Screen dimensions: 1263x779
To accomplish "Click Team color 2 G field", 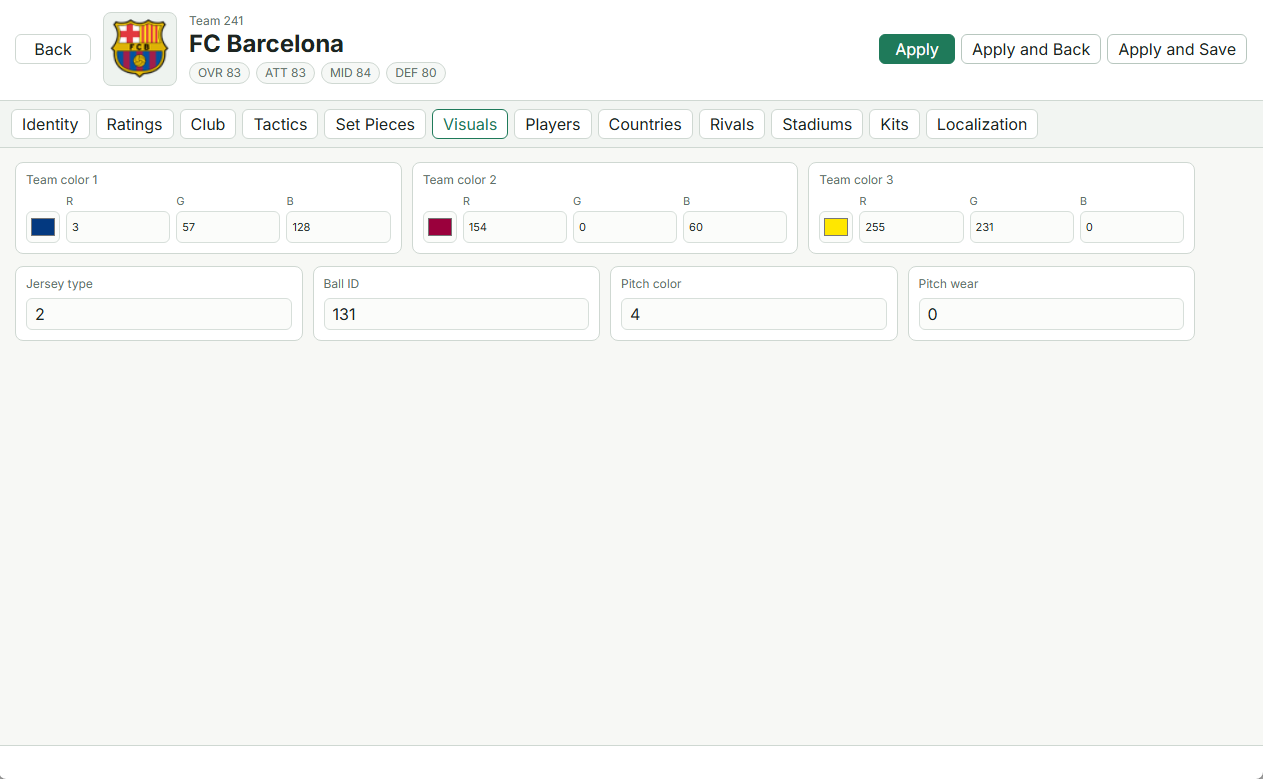I will click(625, 227).
